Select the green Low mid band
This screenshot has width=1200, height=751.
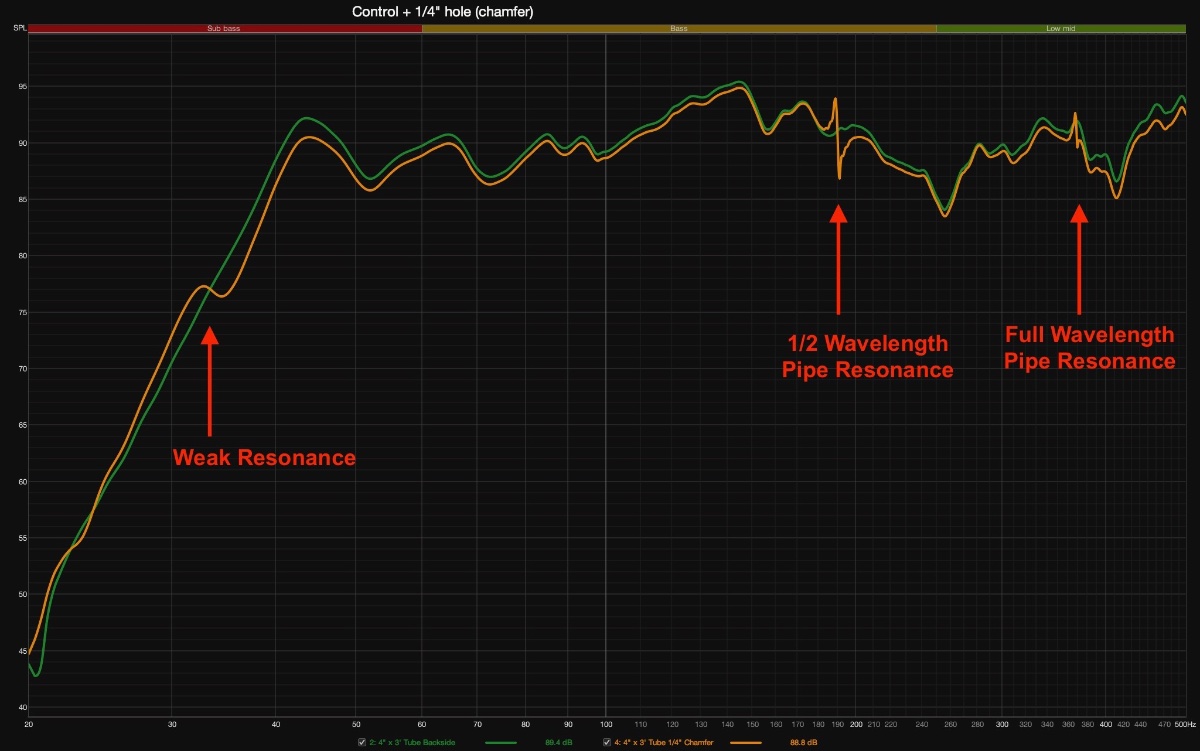1060,29
